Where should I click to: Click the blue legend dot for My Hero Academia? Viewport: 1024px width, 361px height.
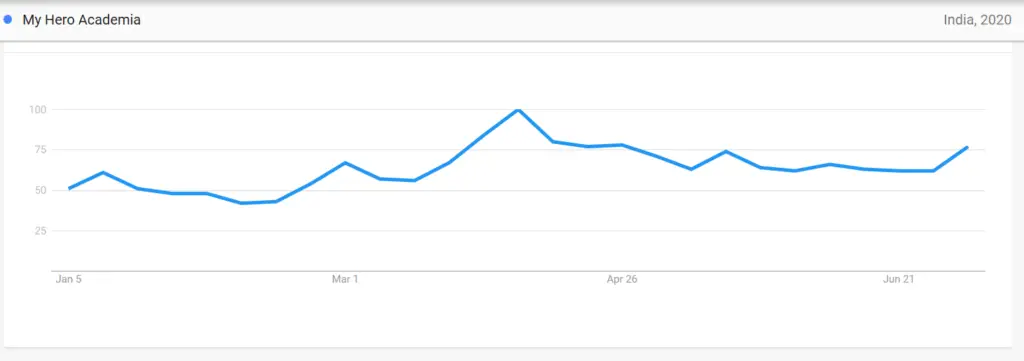pyautogui.click(x=8, y=20)
